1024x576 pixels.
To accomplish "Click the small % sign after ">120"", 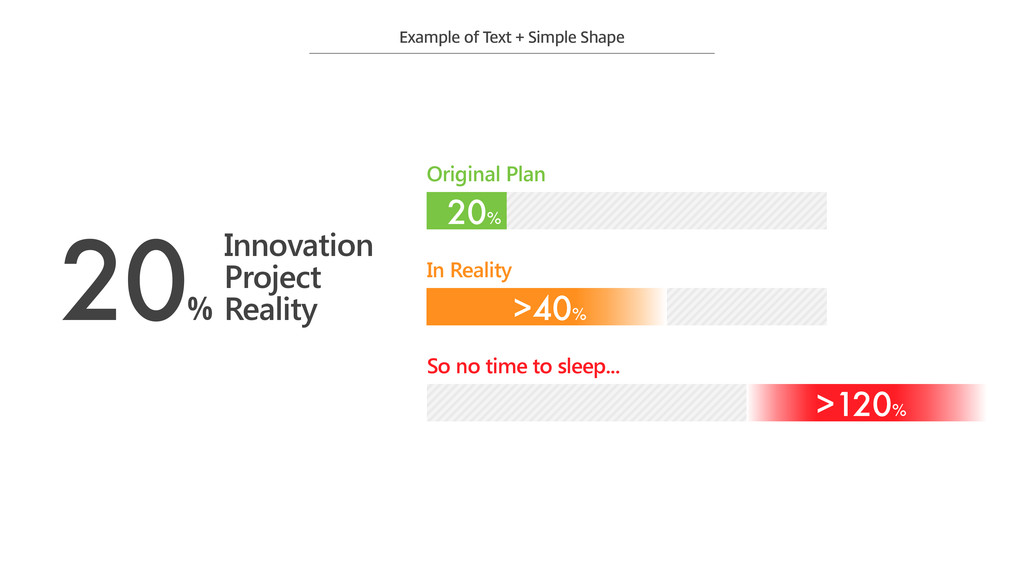I will [x=899, y=410].
